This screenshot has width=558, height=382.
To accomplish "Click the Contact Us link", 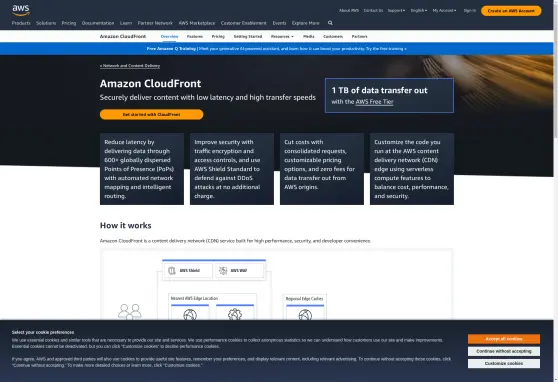I will pyautogui.click(x=373, y=11).
